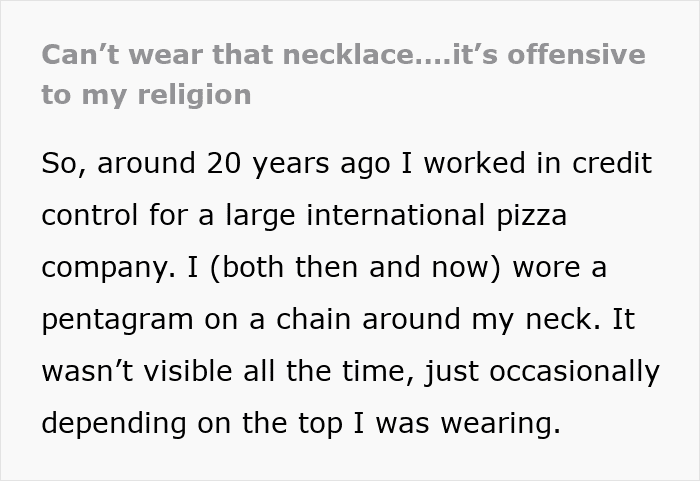
Task: Click the post title about the necklace
Action: point(343,75)
